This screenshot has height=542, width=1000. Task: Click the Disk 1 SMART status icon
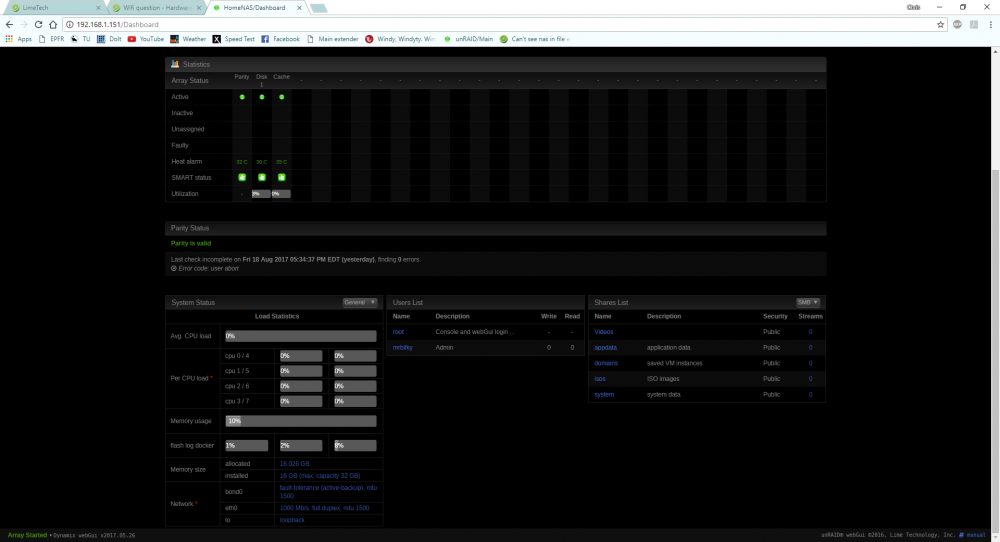261,177
